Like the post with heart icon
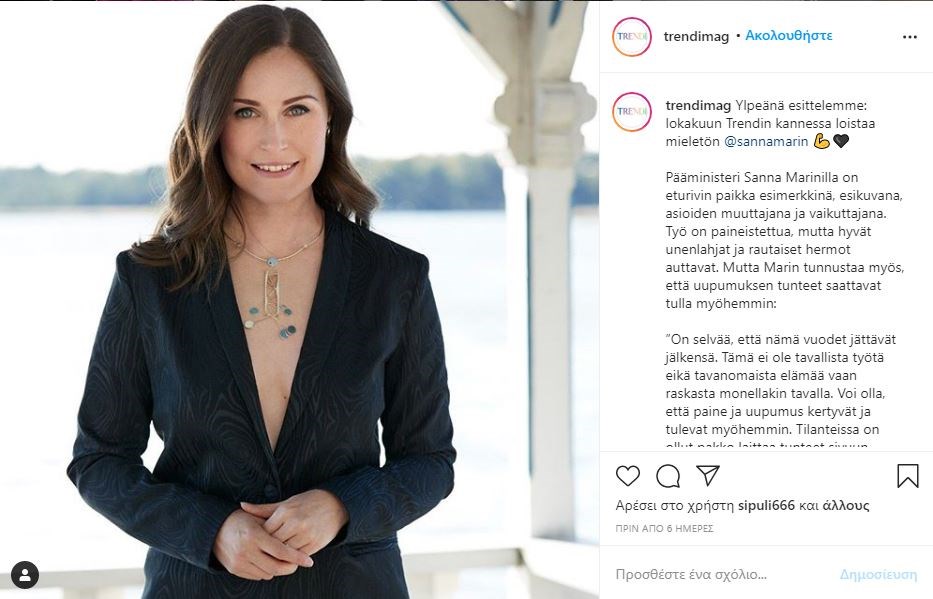 pos(628,476)
